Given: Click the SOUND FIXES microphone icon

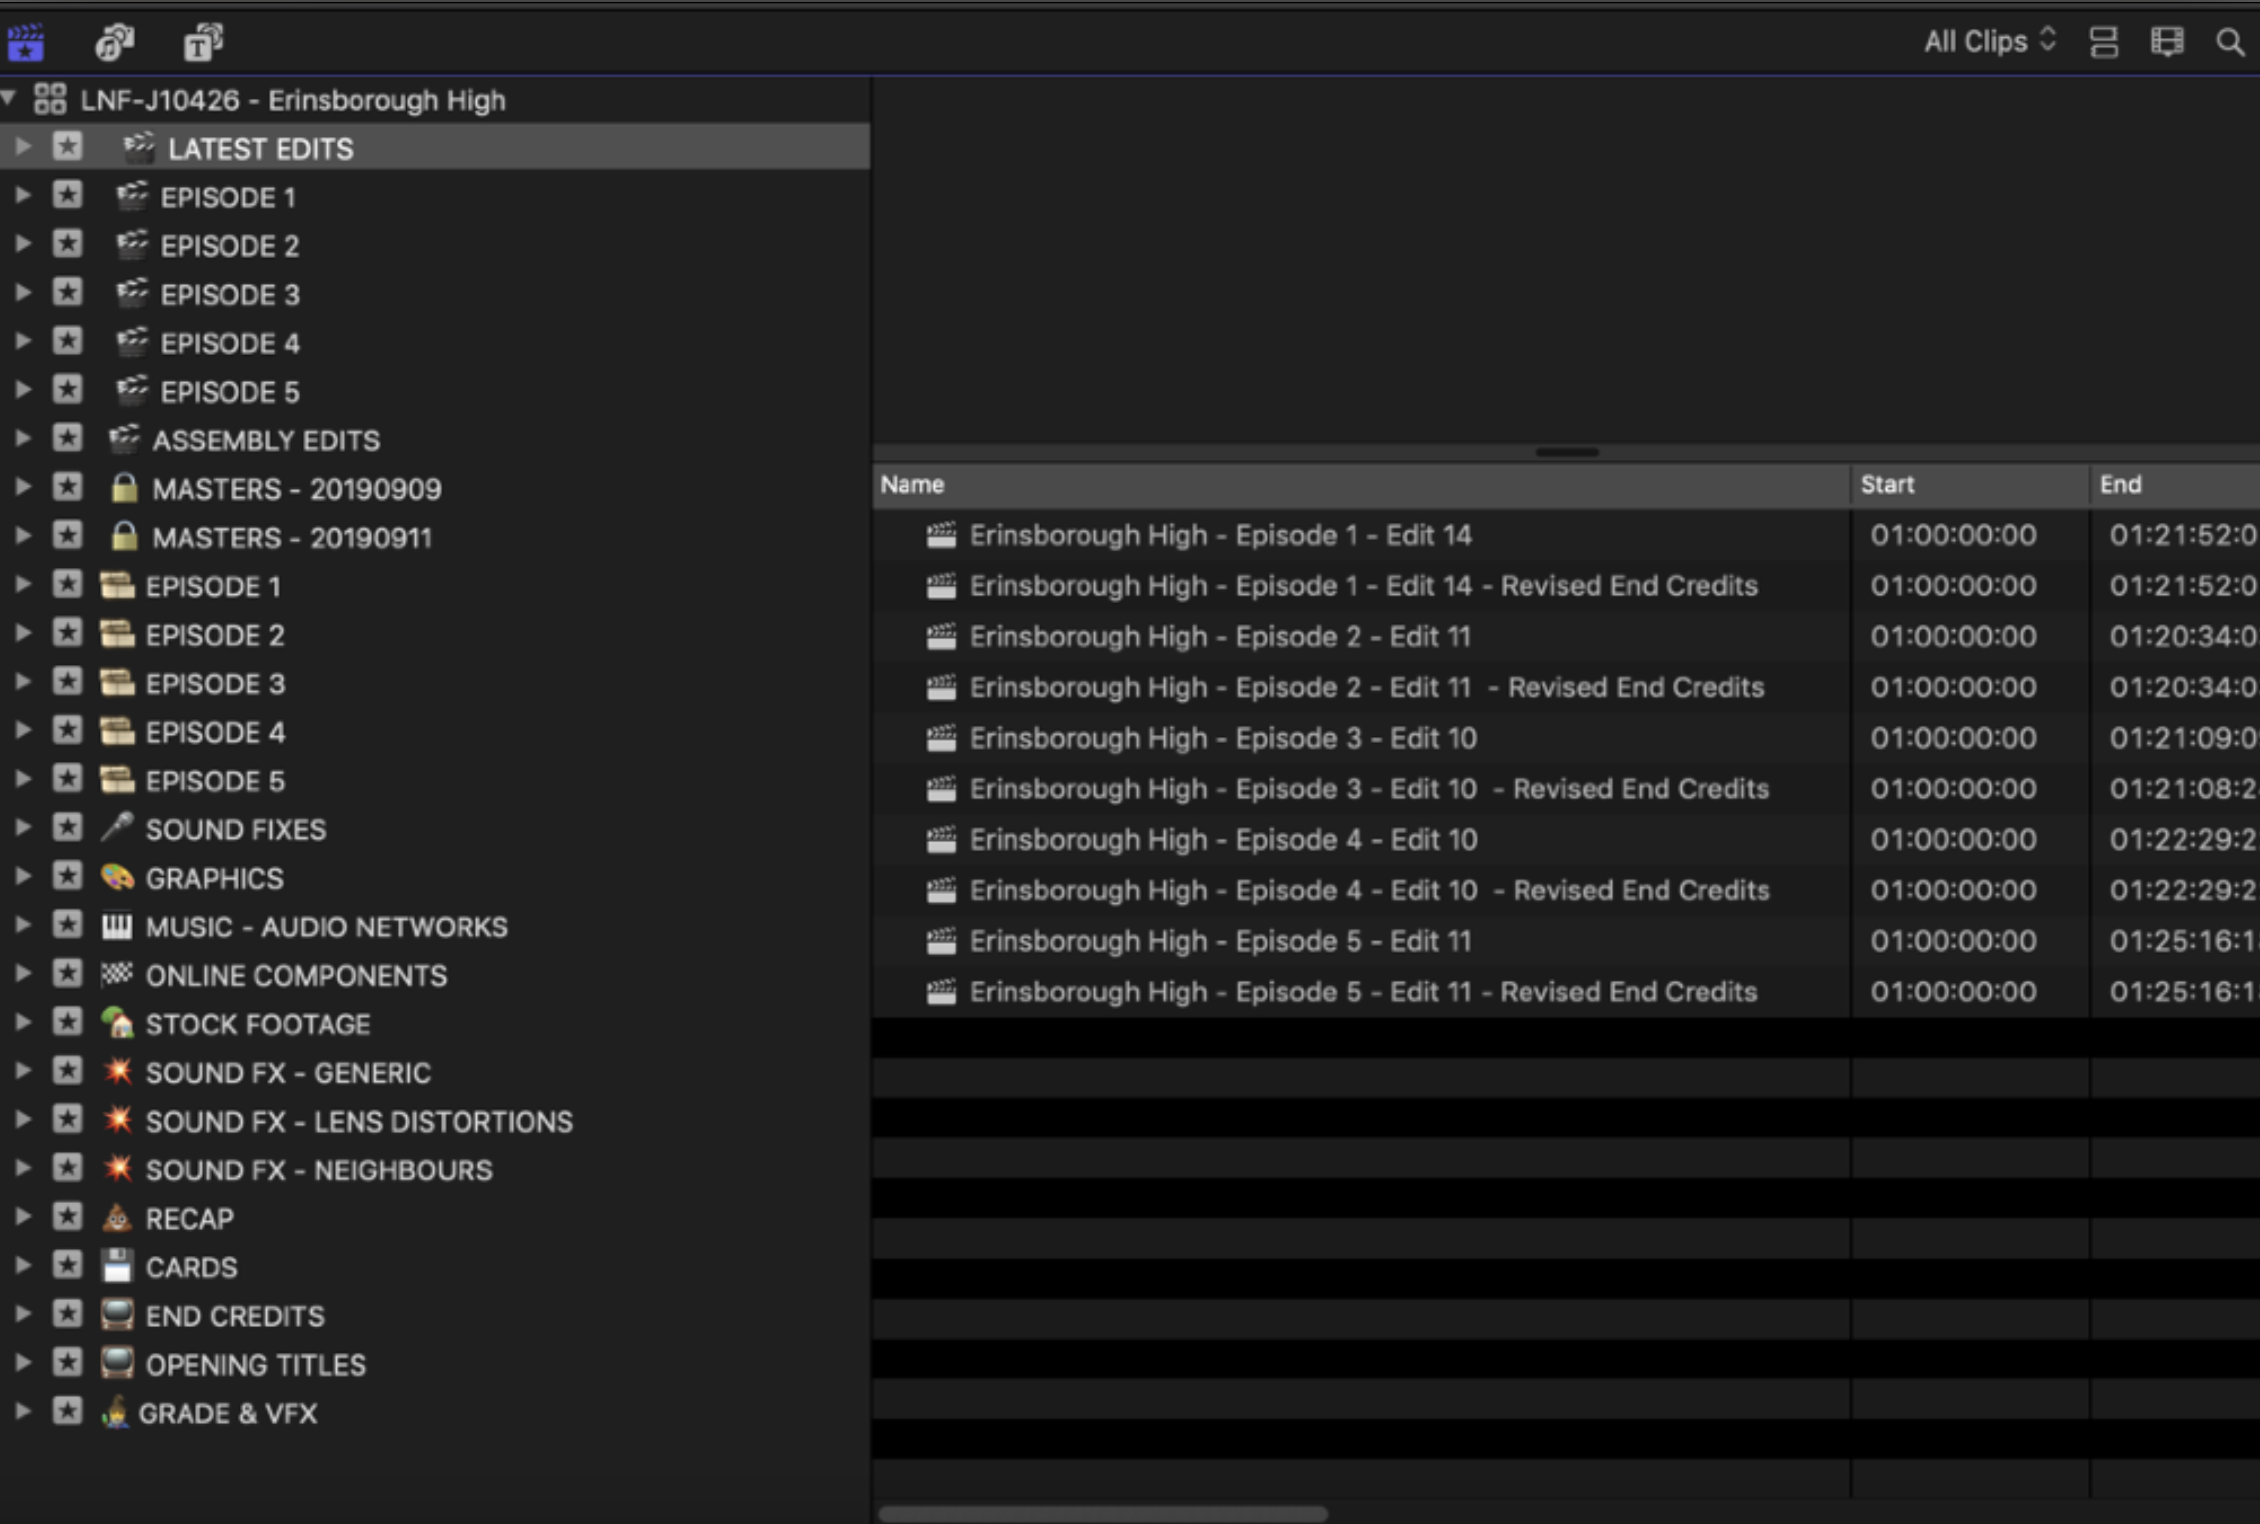Looking at the screenshot, I should click(x=117, y=828).
